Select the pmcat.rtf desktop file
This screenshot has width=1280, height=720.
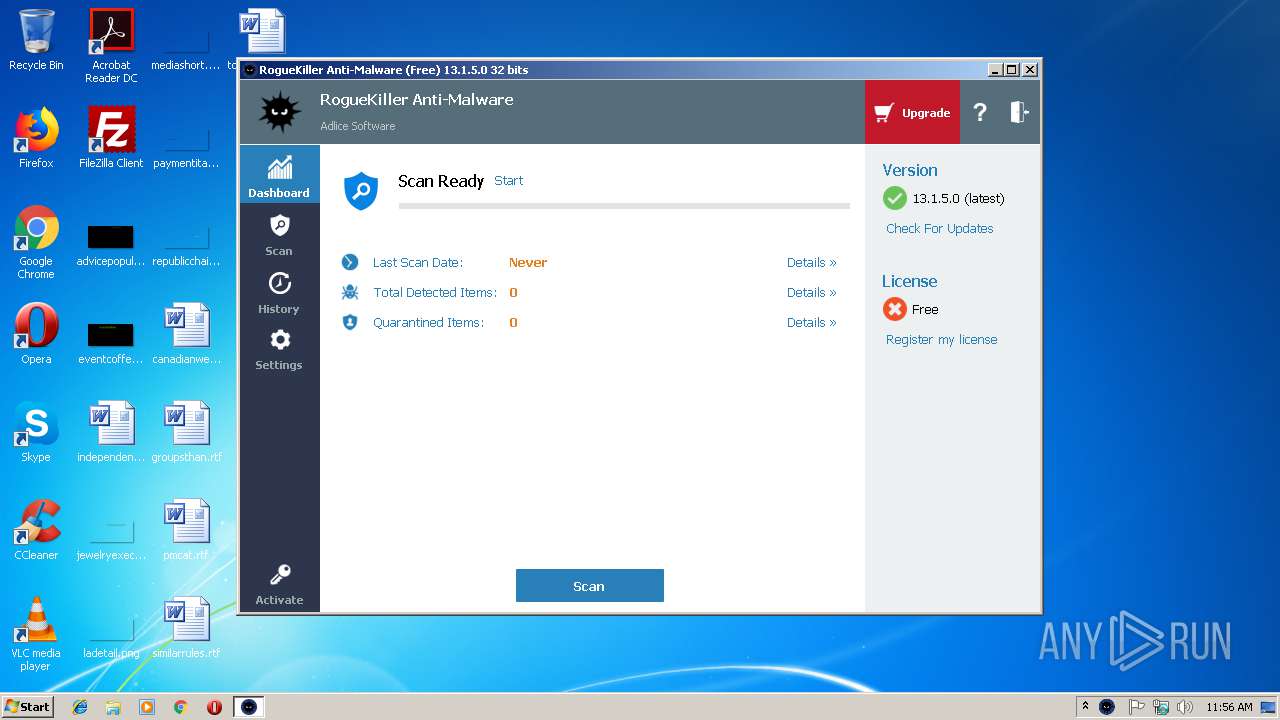point(186,530)
